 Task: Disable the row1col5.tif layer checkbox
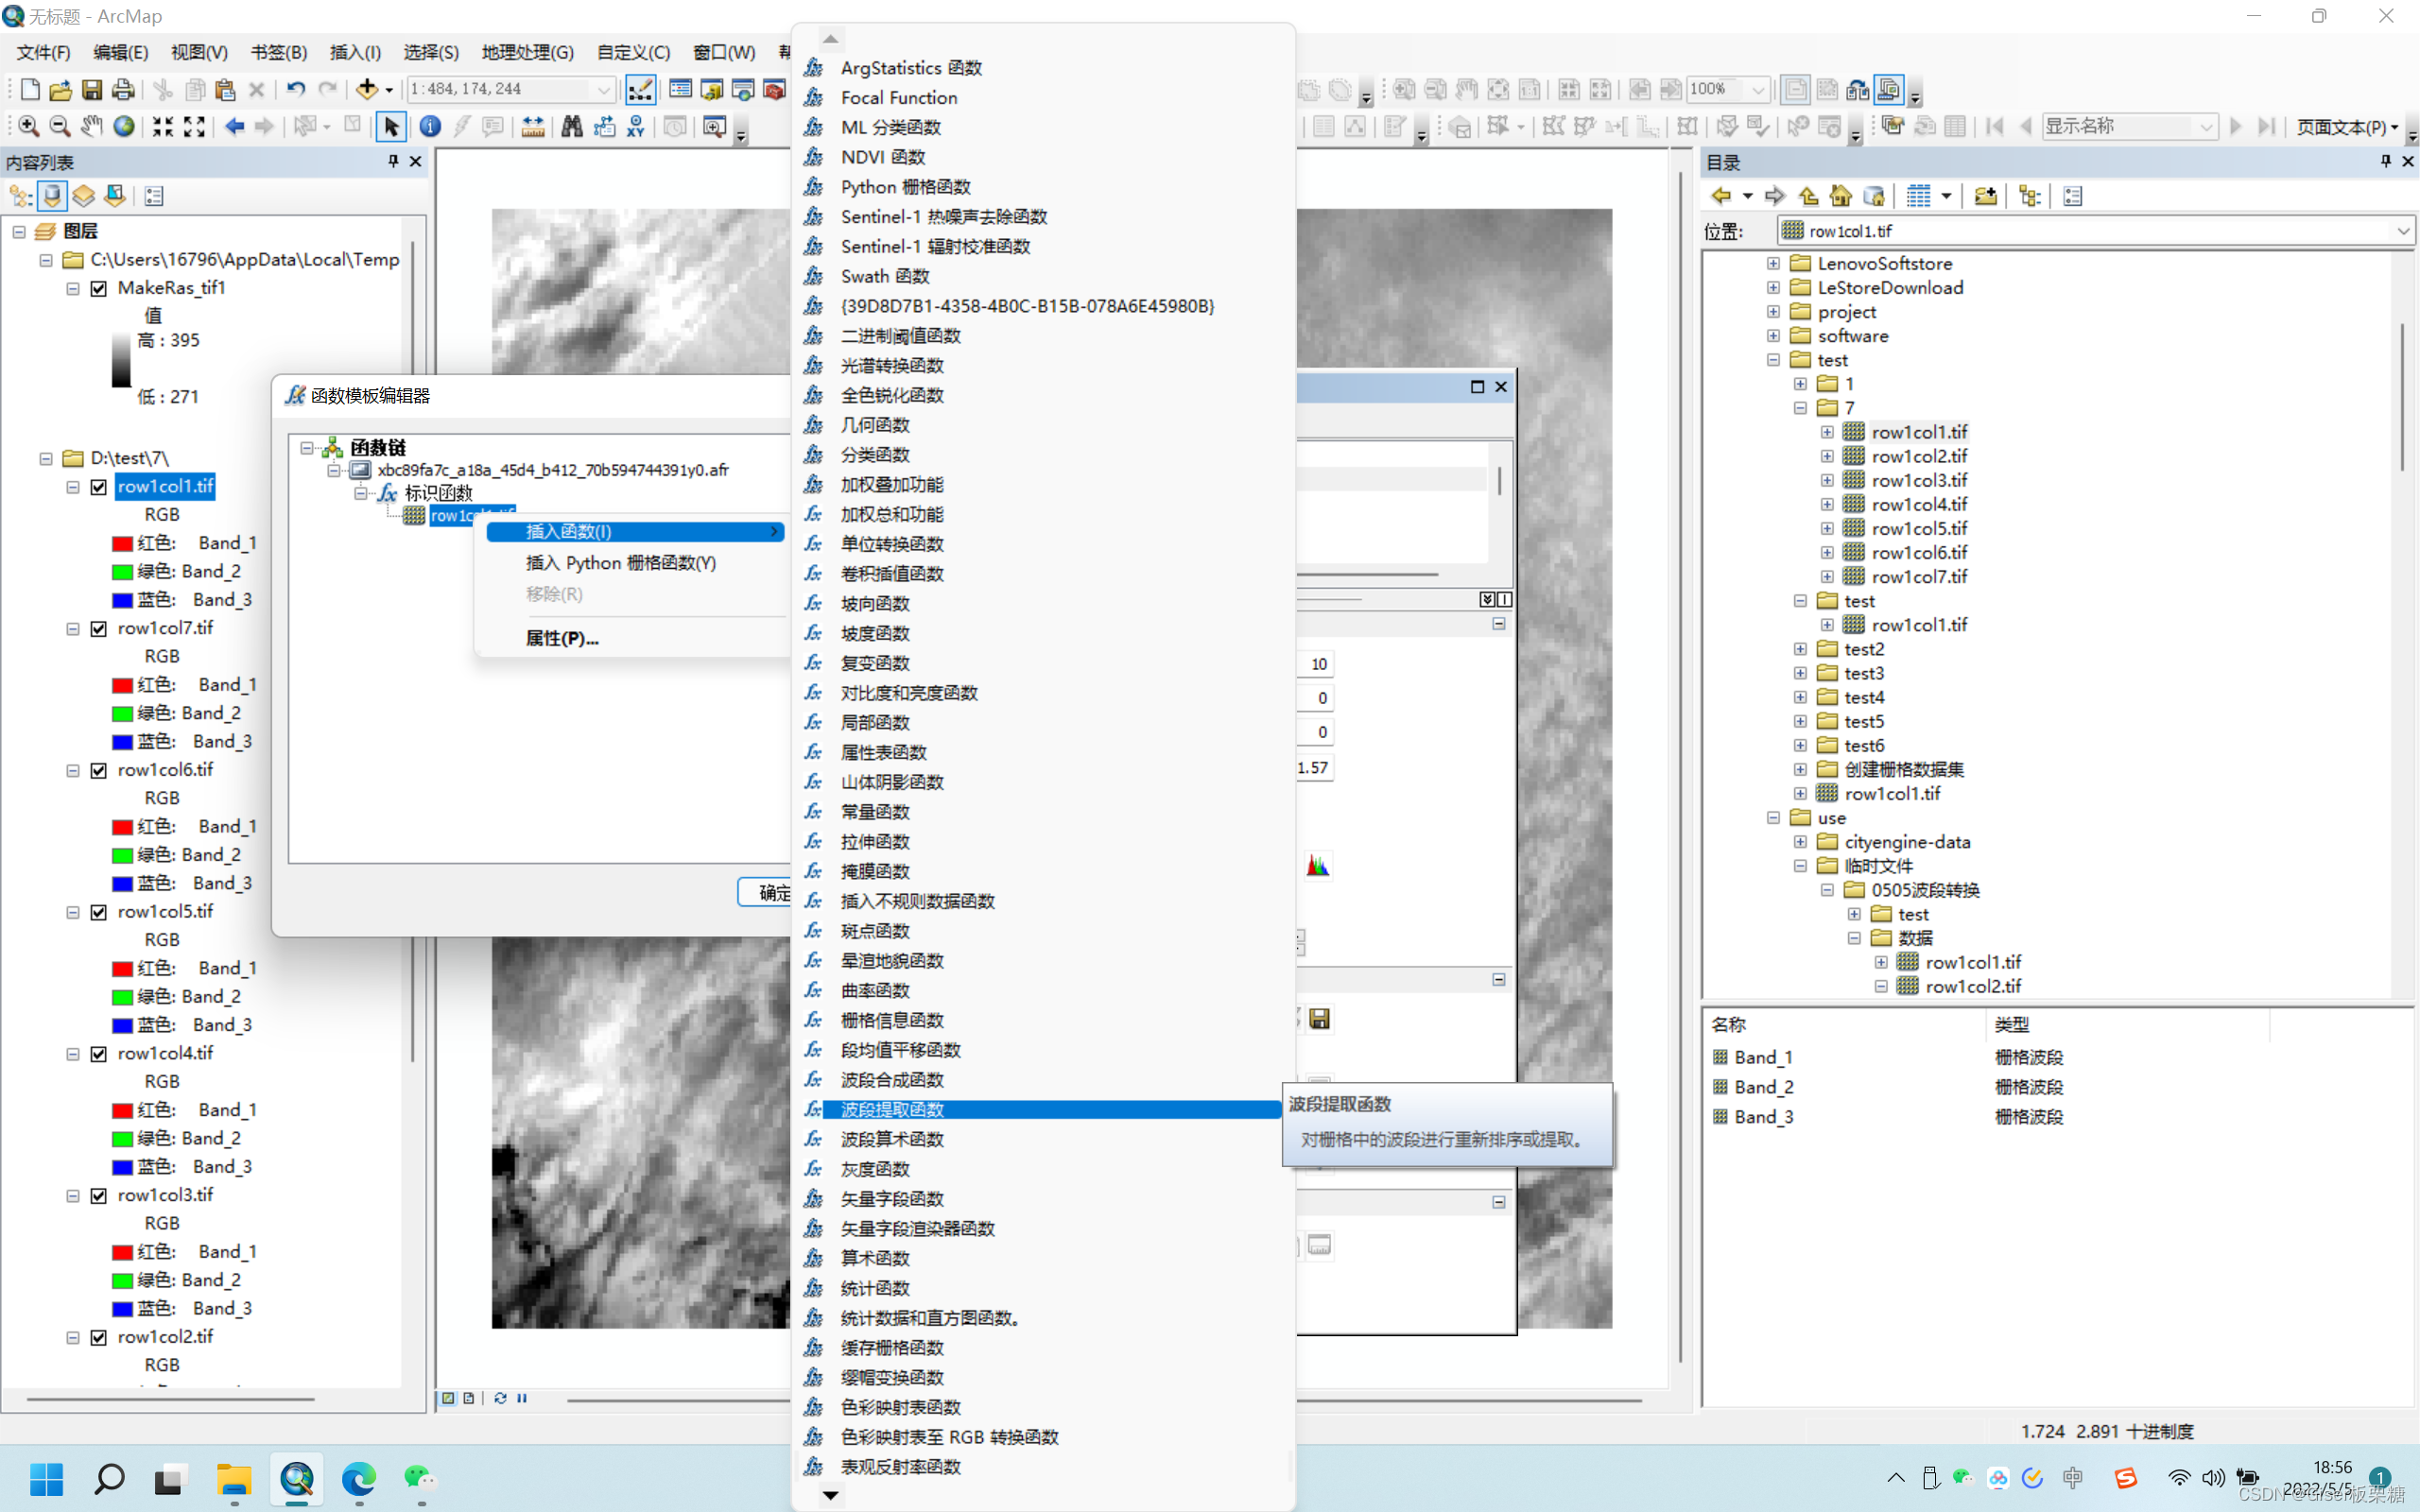99,912
